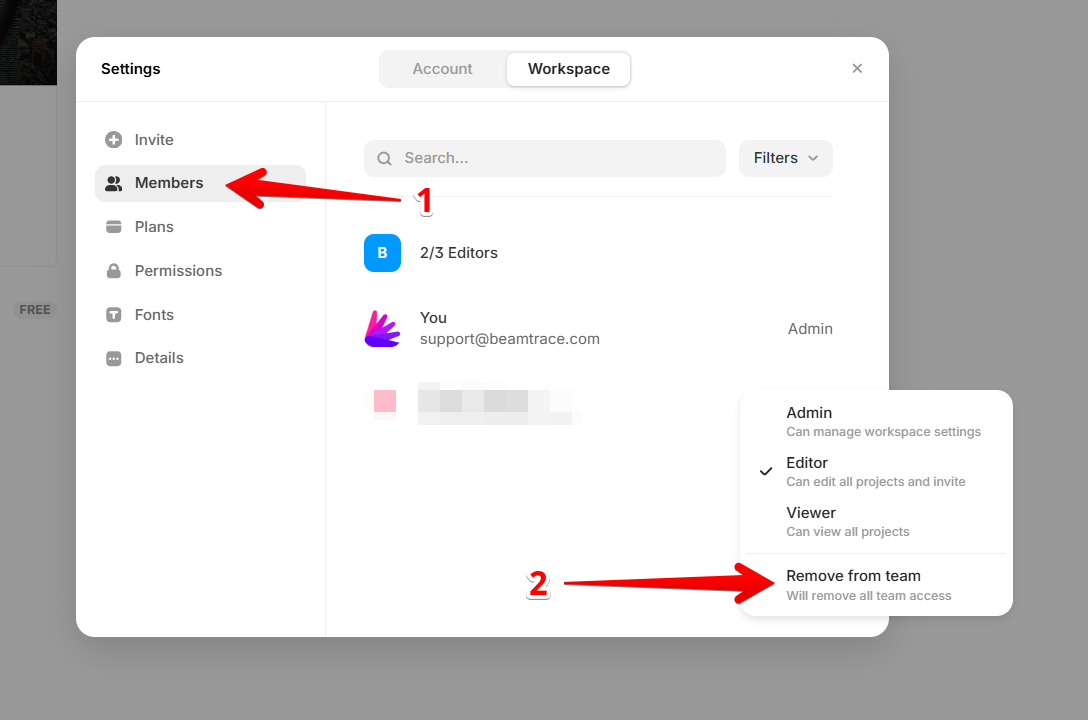Focus the member Search field
Viewport: 1088px width, 720px height.
coord(545,158)
